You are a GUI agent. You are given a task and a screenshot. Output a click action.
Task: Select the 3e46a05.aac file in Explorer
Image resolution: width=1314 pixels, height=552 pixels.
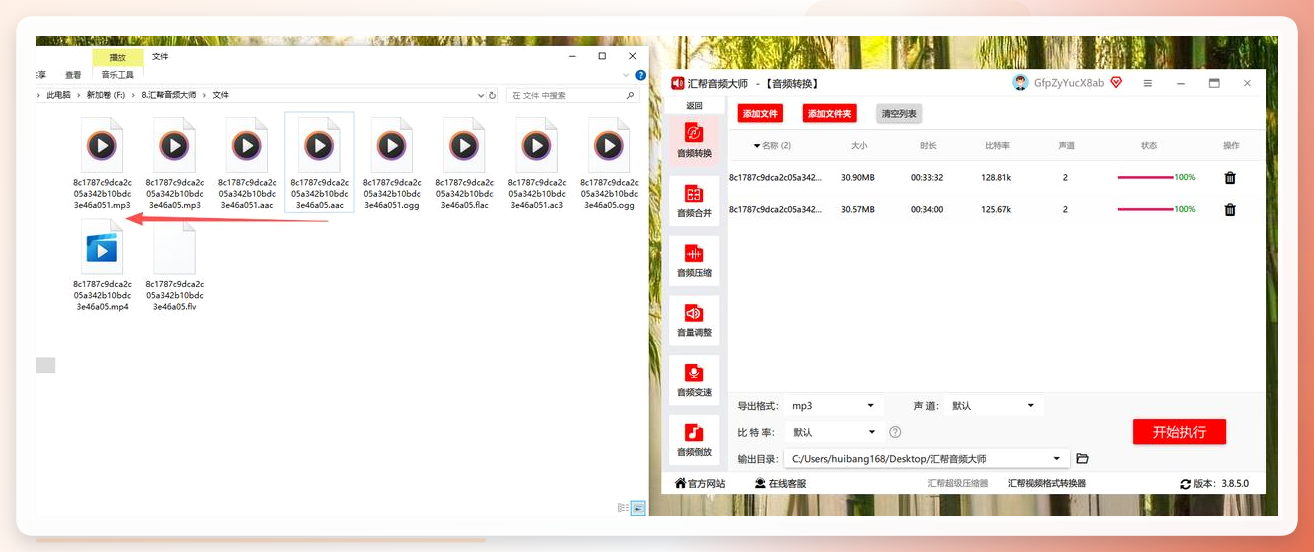(319, 162)
